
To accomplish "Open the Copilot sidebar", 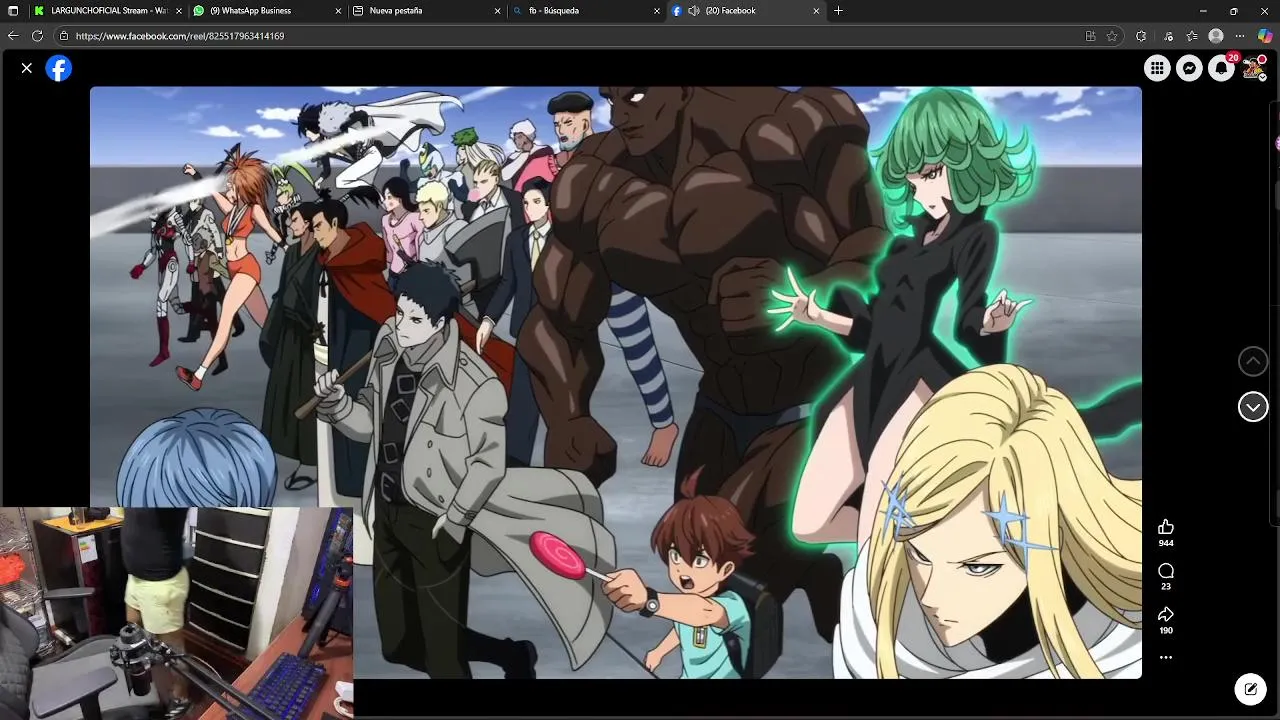I will 1265,36.
